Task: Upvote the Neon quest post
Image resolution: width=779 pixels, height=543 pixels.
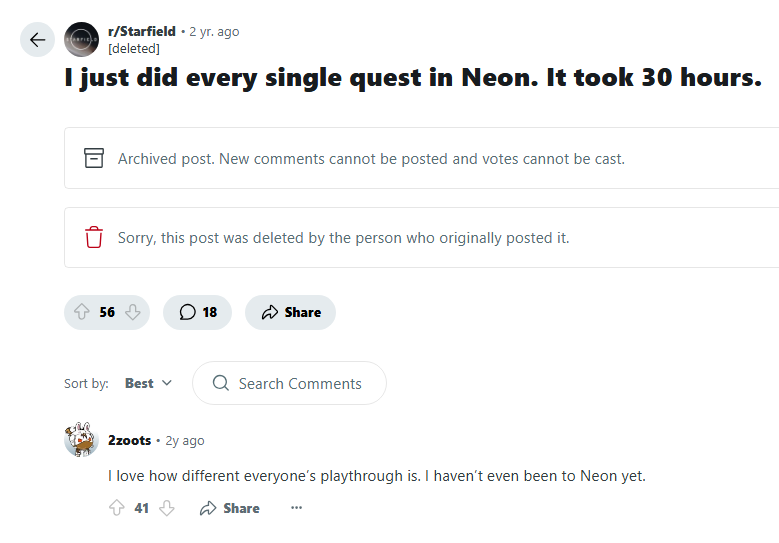Action: pos(83,312)
